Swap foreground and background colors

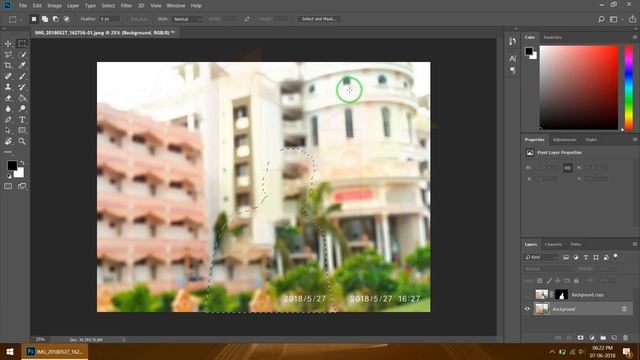point(22,163)
